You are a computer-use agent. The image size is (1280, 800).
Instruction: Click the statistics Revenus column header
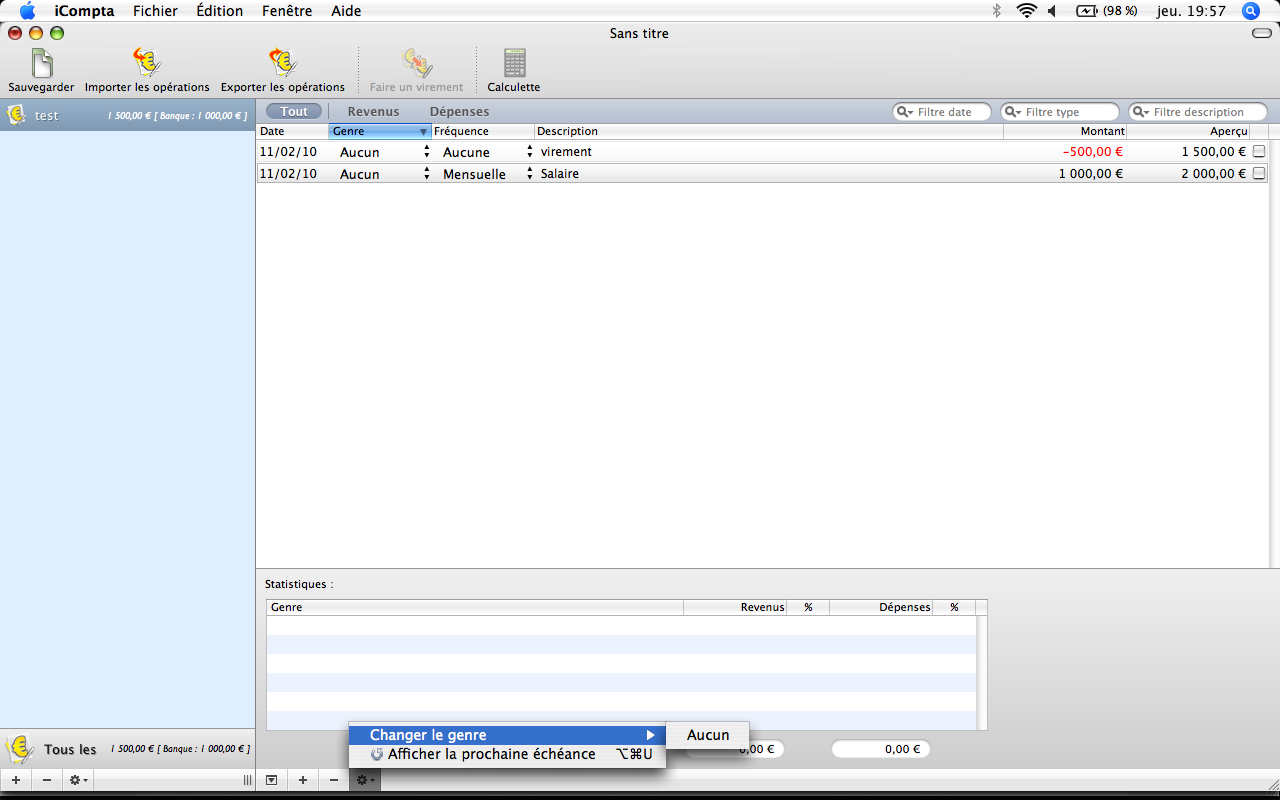point(735,607)
